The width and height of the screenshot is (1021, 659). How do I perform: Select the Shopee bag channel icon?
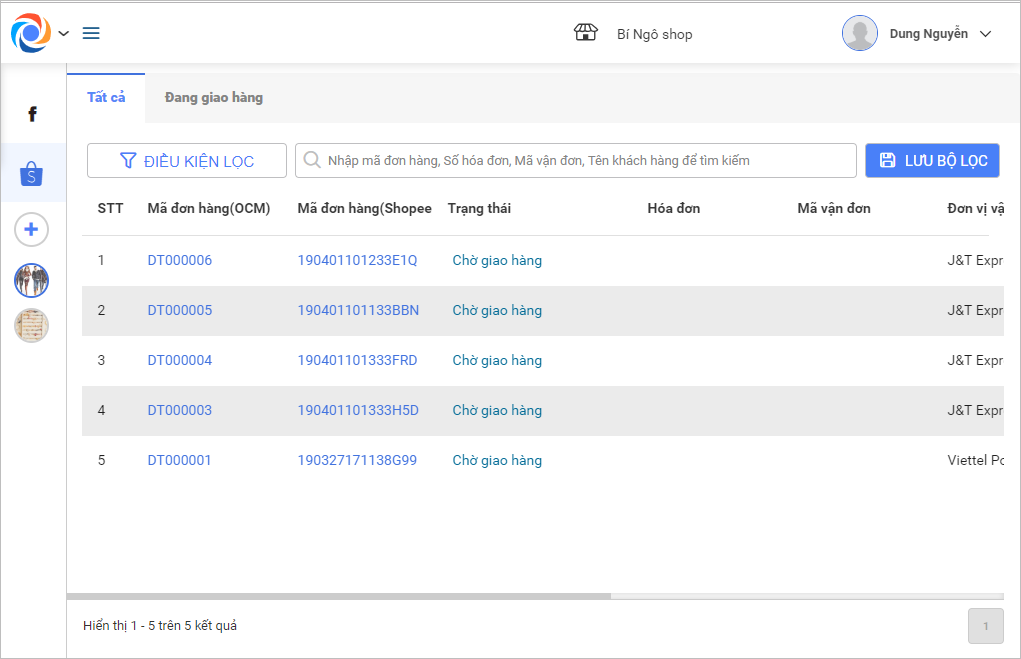(x=31, y=172)
